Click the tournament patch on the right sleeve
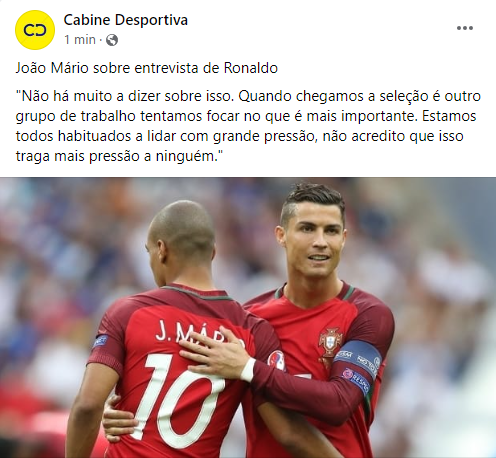496x458 pixels. click(276, 360)
